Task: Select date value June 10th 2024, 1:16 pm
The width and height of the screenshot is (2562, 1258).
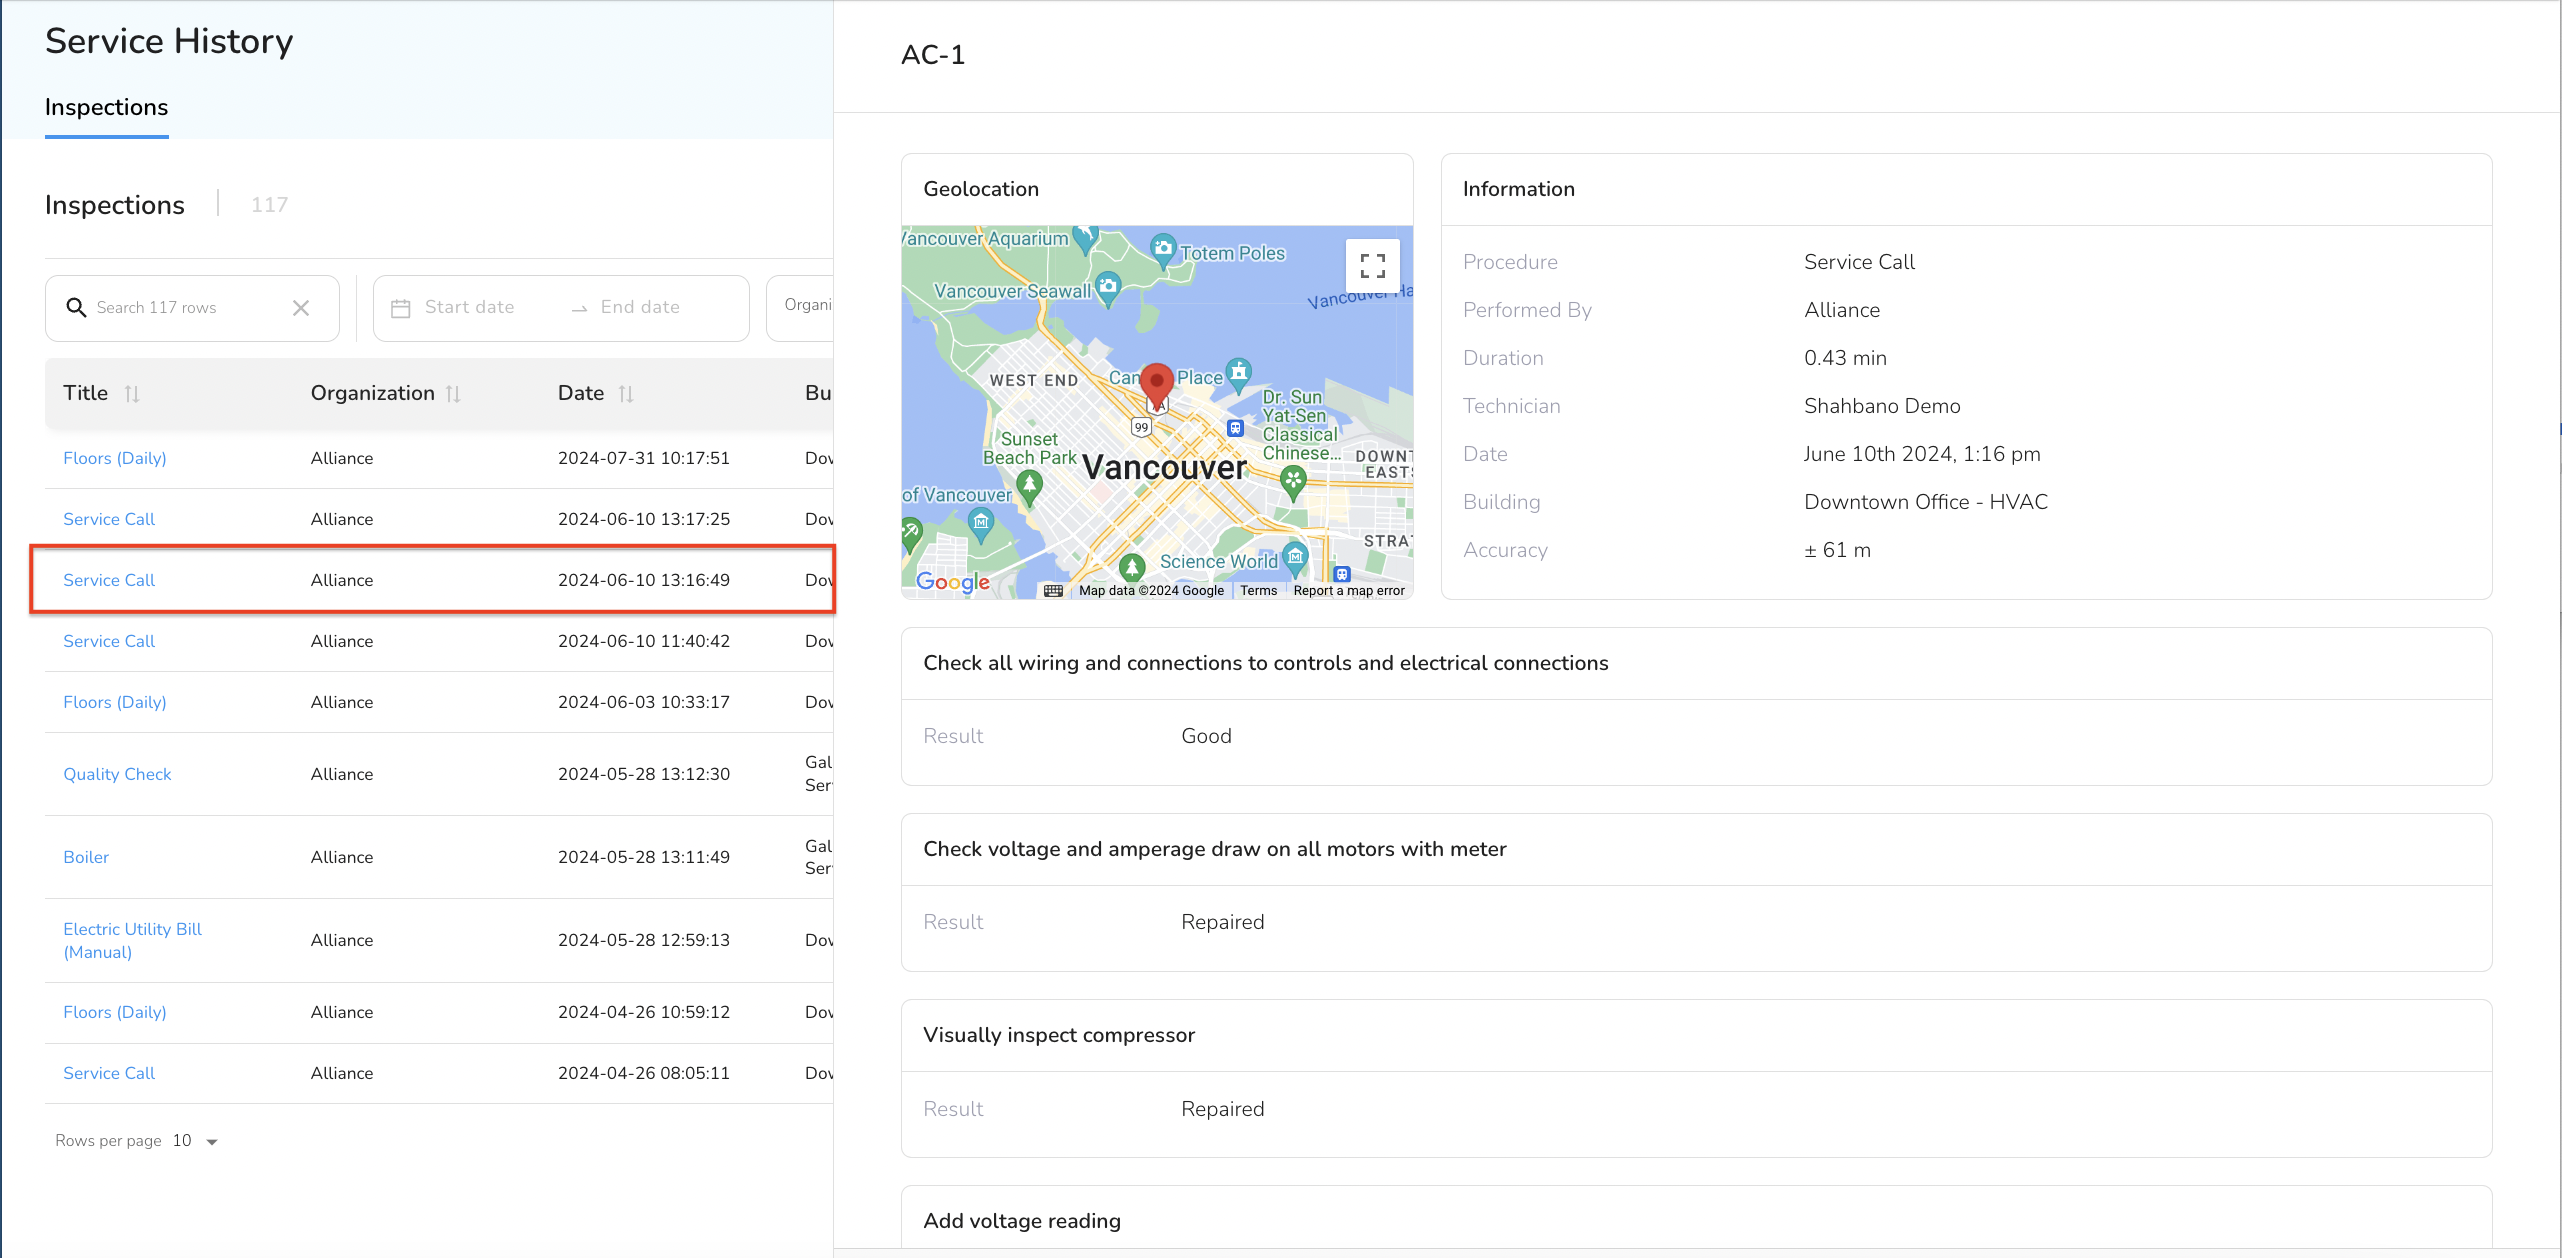Action: pos(1922,454)
